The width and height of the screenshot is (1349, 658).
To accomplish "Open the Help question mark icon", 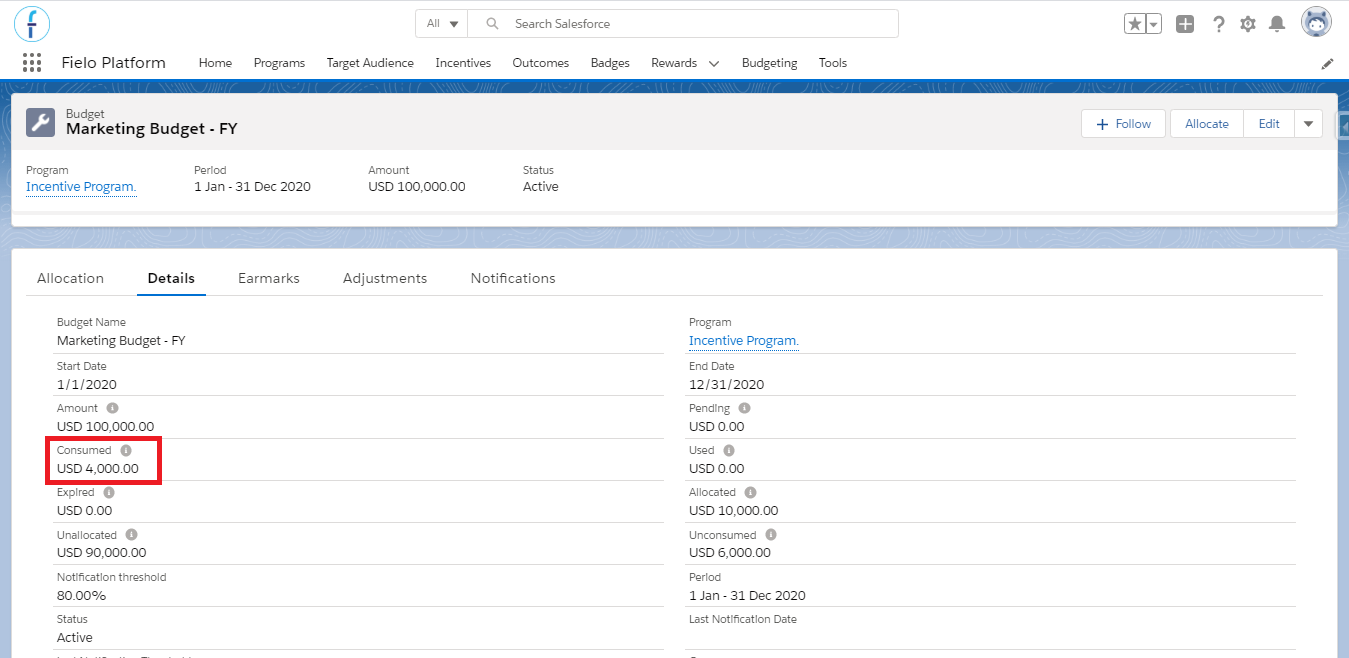I will (x=1218, y=24).
